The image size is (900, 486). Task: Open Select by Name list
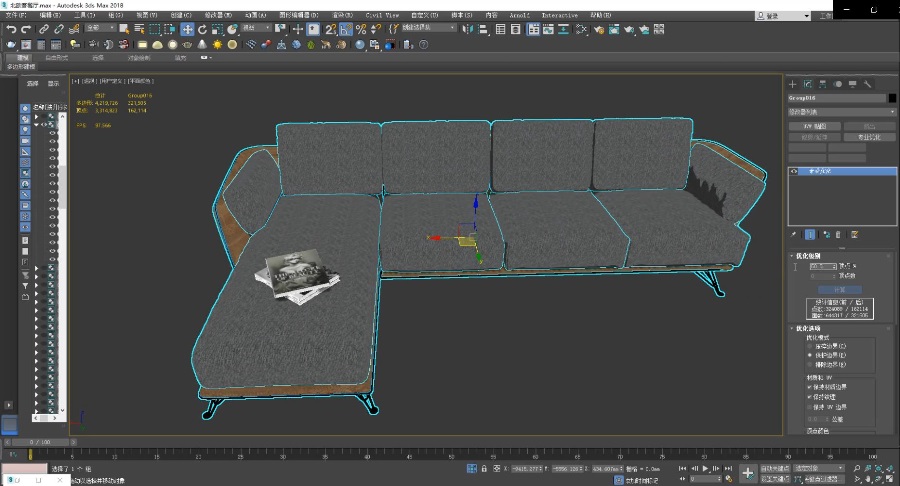(x=139, y=29)
